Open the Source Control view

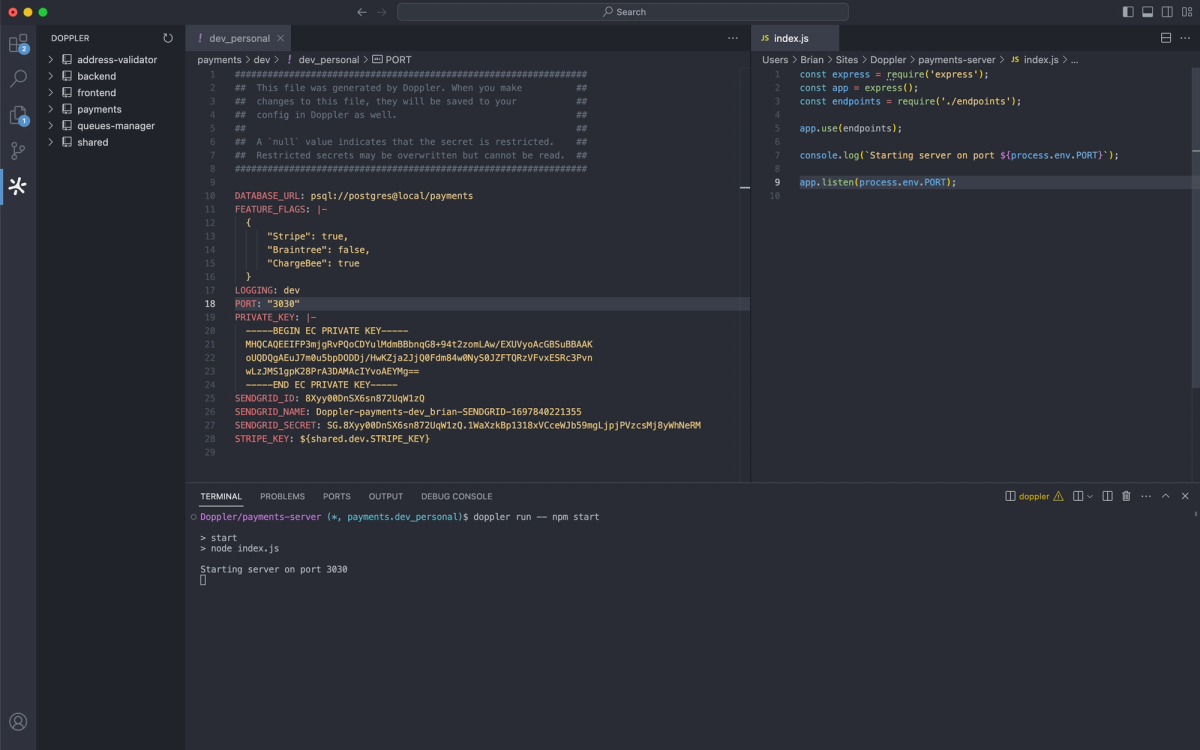(18, 151)
